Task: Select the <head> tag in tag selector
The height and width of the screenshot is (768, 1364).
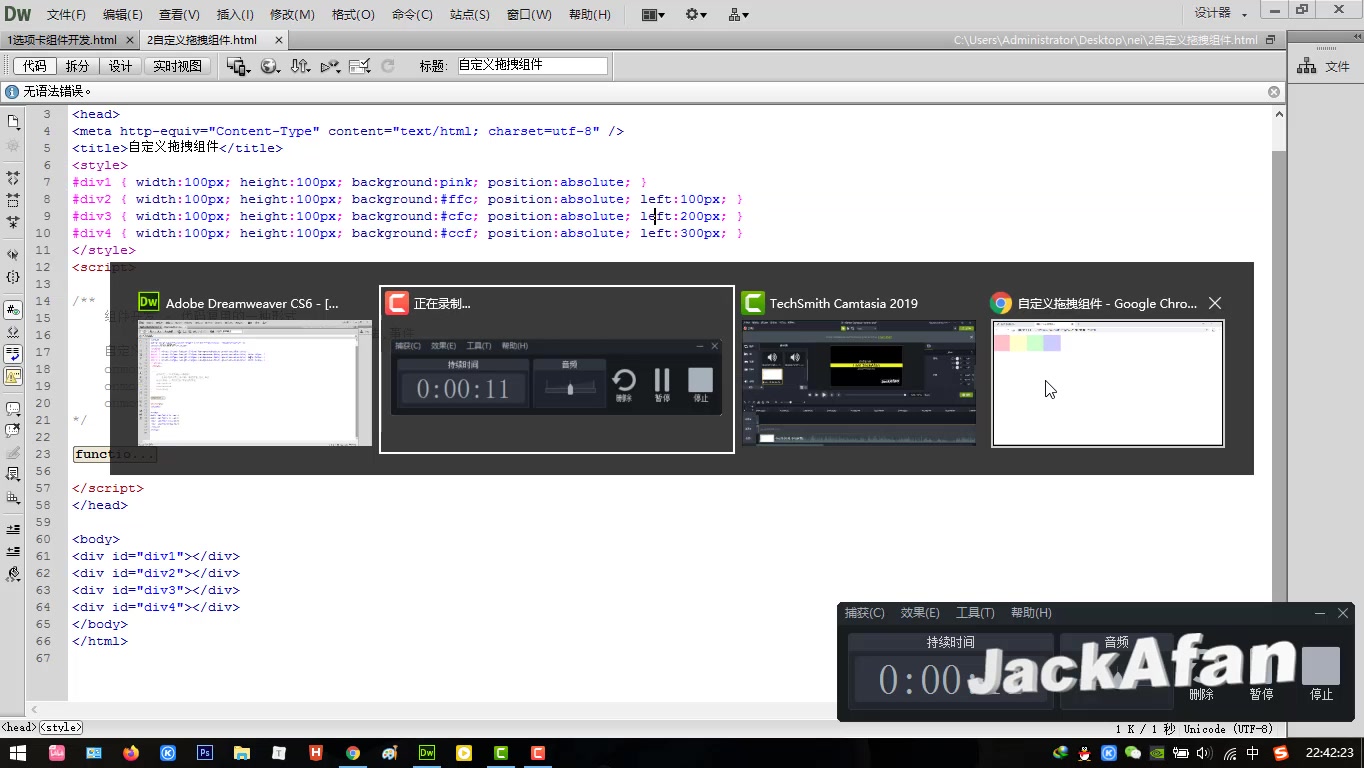Action: pyautogui.click(x=19, y=728)
